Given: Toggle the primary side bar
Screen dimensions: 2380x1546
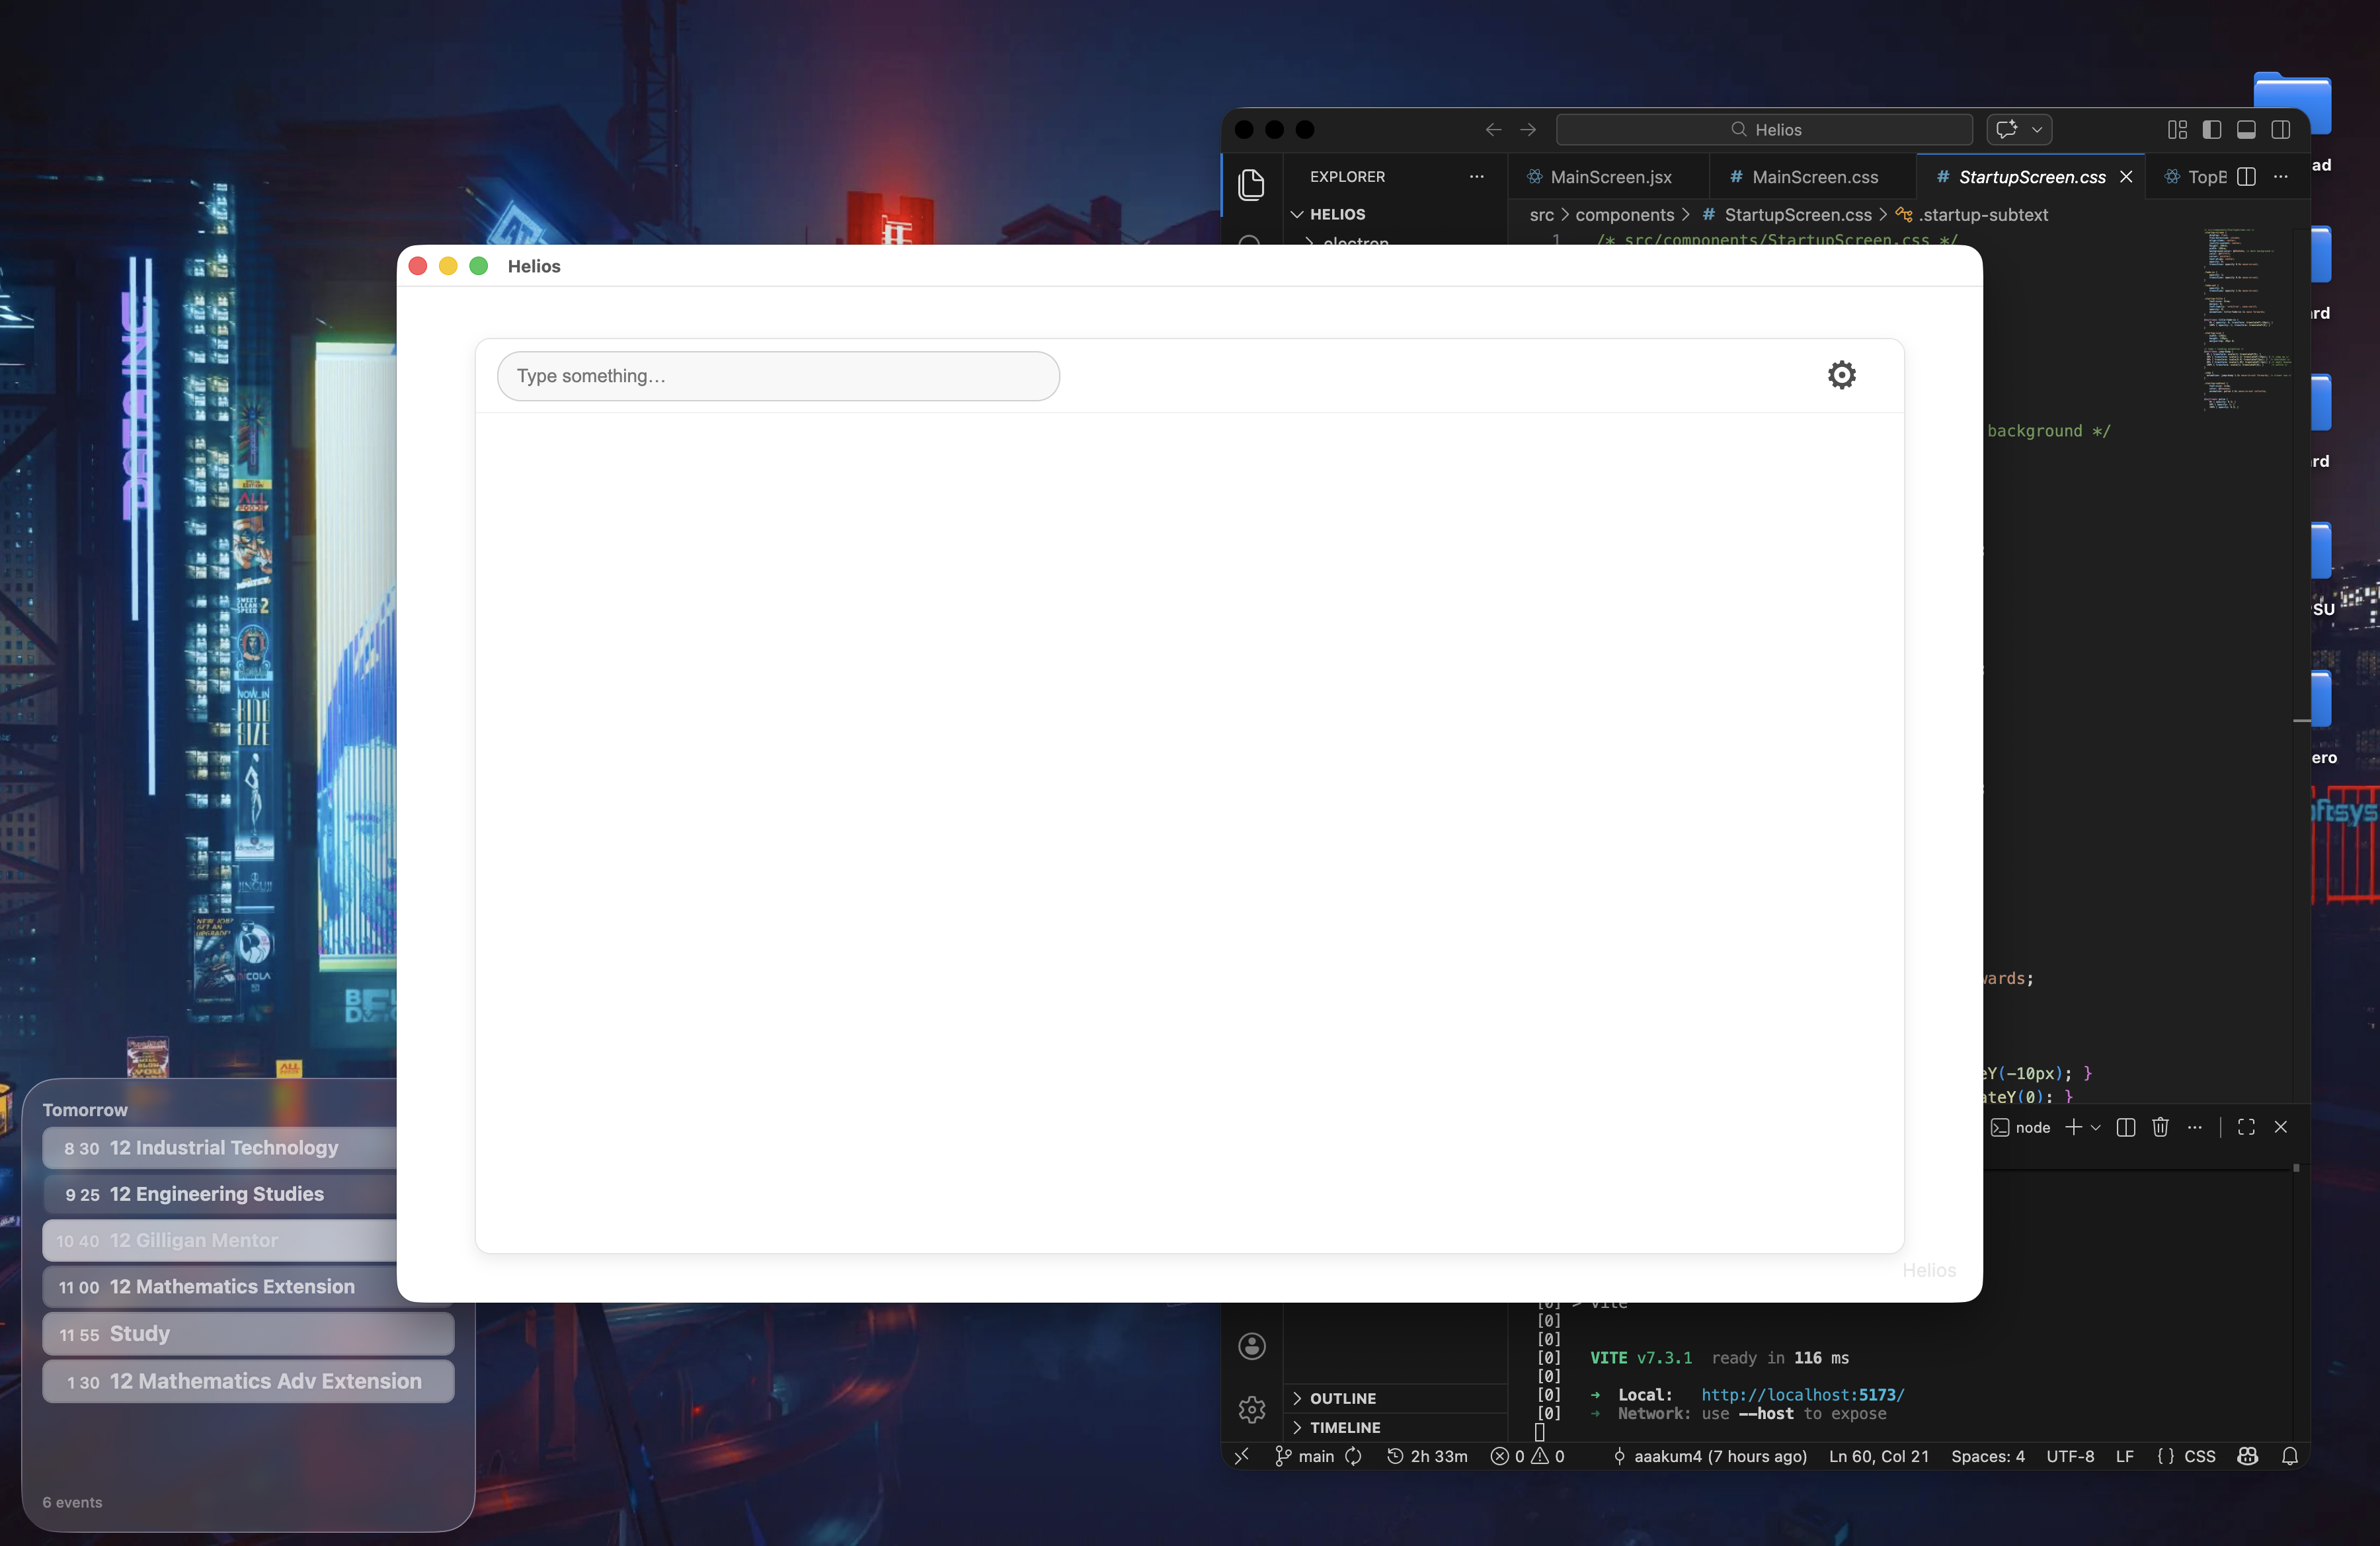Looking at the screenshot, I should pos(2212,130).
